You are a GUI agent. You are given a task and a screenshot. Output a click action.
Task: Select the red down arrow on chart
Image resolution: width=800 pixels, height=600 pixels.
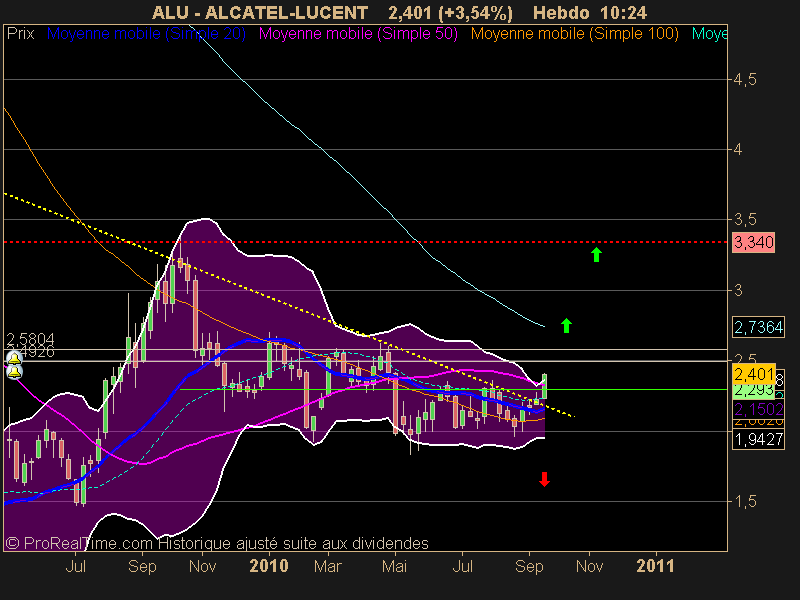click(544, 479)
